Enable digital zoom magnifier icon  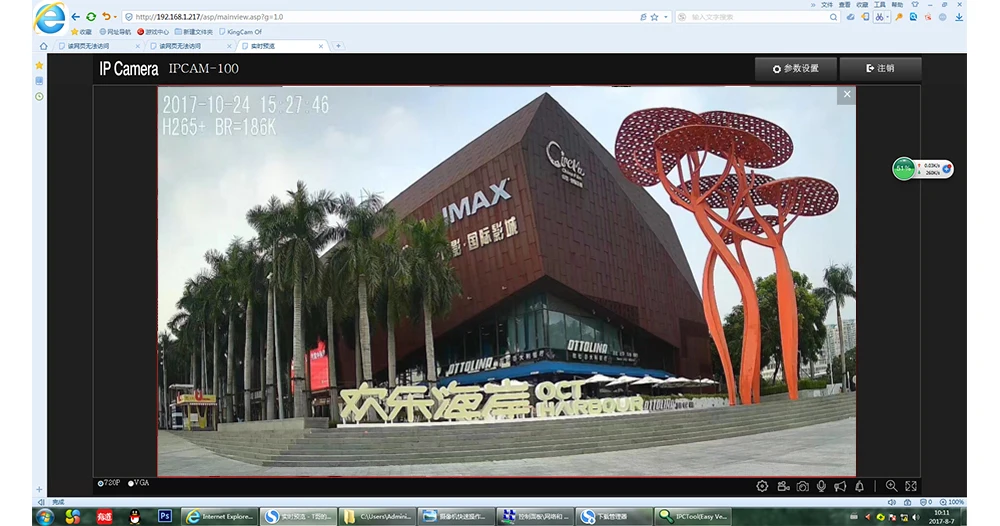tap(892, 486)
